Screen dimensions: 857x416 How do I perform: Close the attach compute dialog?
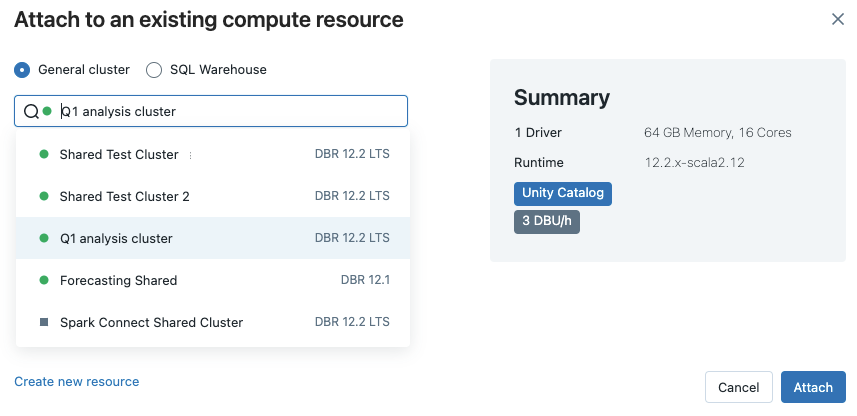click(838, 19)
